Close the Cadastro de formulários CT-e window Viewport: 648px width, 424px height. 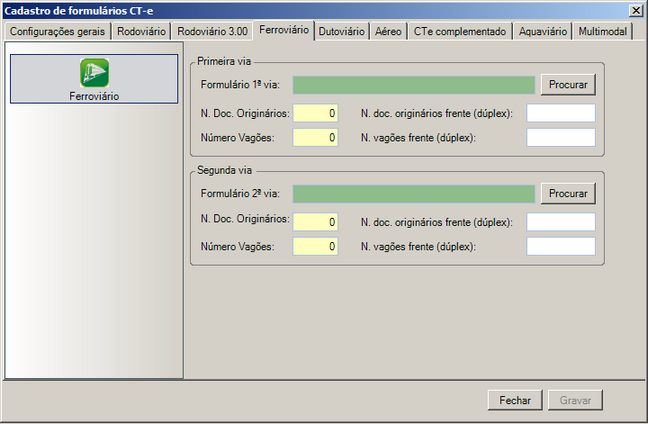coord(636,9)
